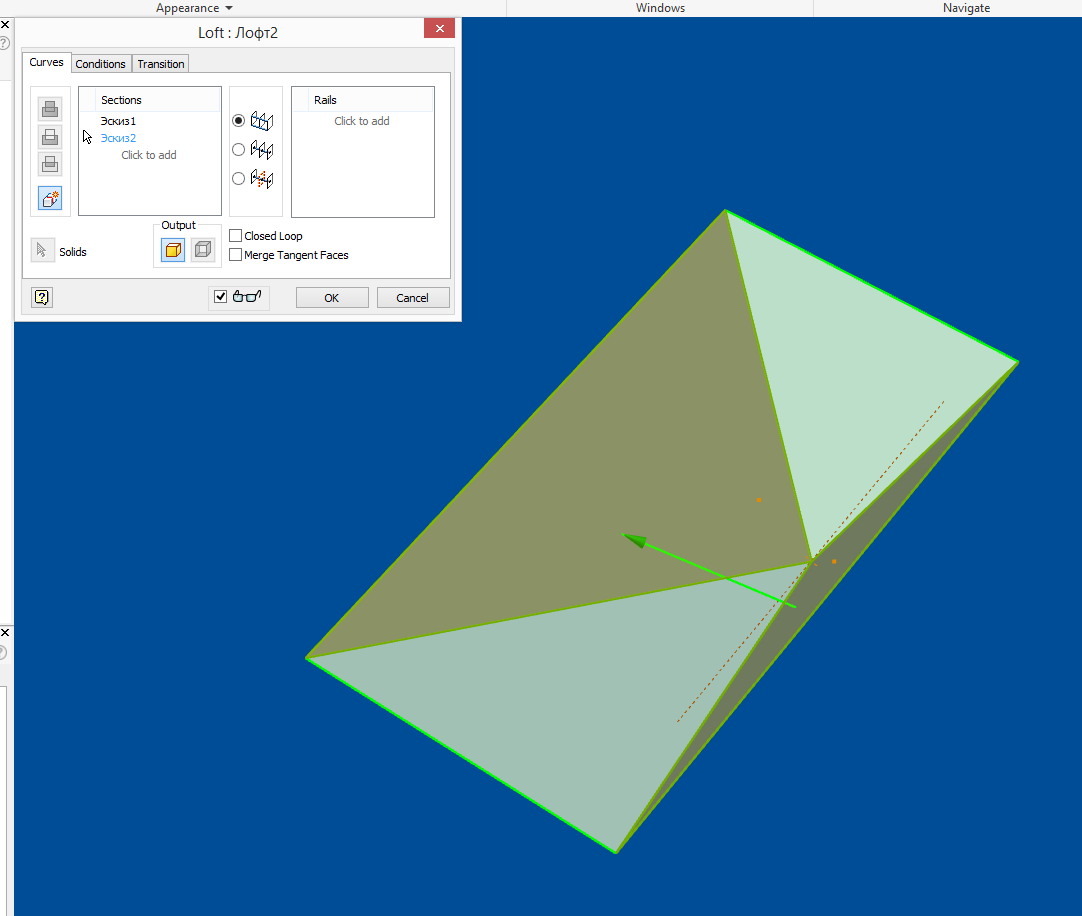Cancel the Loft dialog
The width and height of the screenshot is (1082, 916).
tap(413, 297)
